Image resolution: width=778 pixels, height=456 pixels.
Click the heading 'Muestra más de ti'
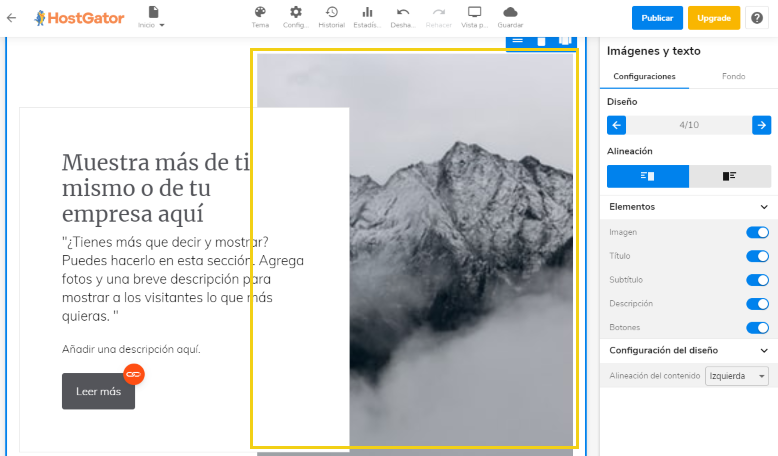(156, 188)
